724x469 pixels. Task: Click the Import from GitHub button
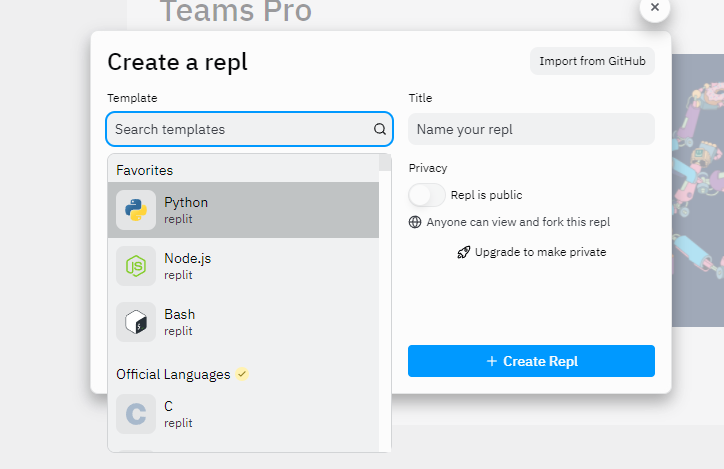point(592,61)
